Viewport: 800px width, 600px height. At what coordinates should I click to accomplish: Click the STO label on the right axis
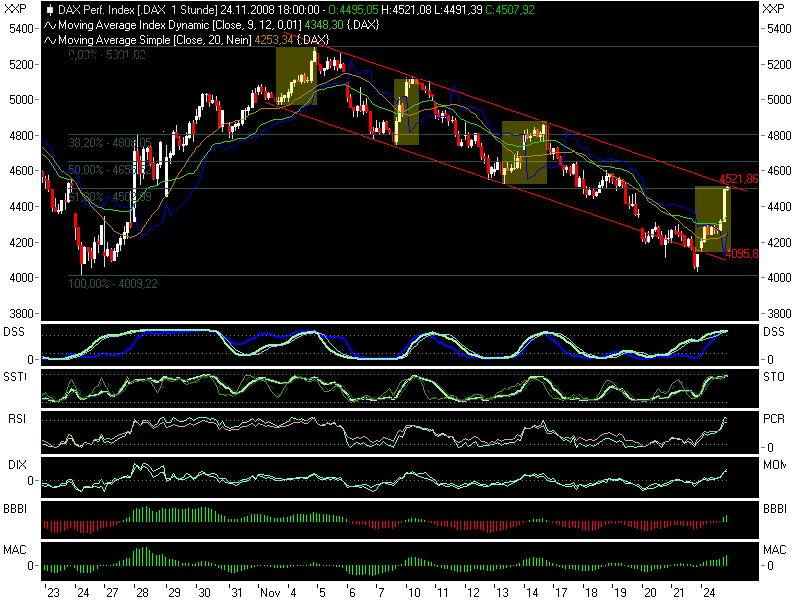[773, 378]
